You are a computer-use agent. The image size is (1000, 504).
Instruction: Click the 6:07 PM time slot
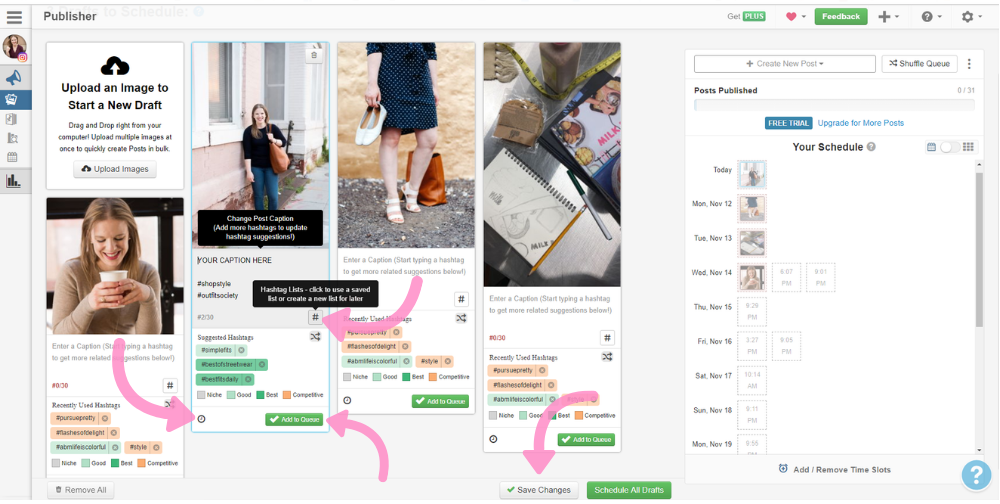click(786, 277)
